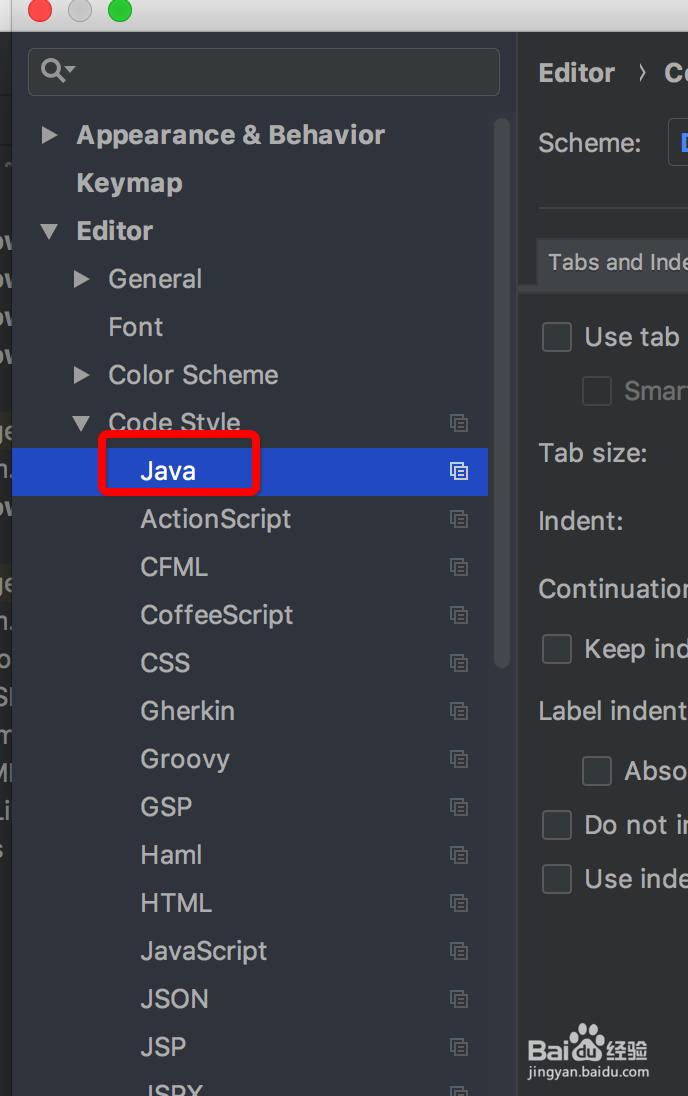688x1096 pixels.
Task: Expand the Color Scheme node
Action: click(82, 375)
